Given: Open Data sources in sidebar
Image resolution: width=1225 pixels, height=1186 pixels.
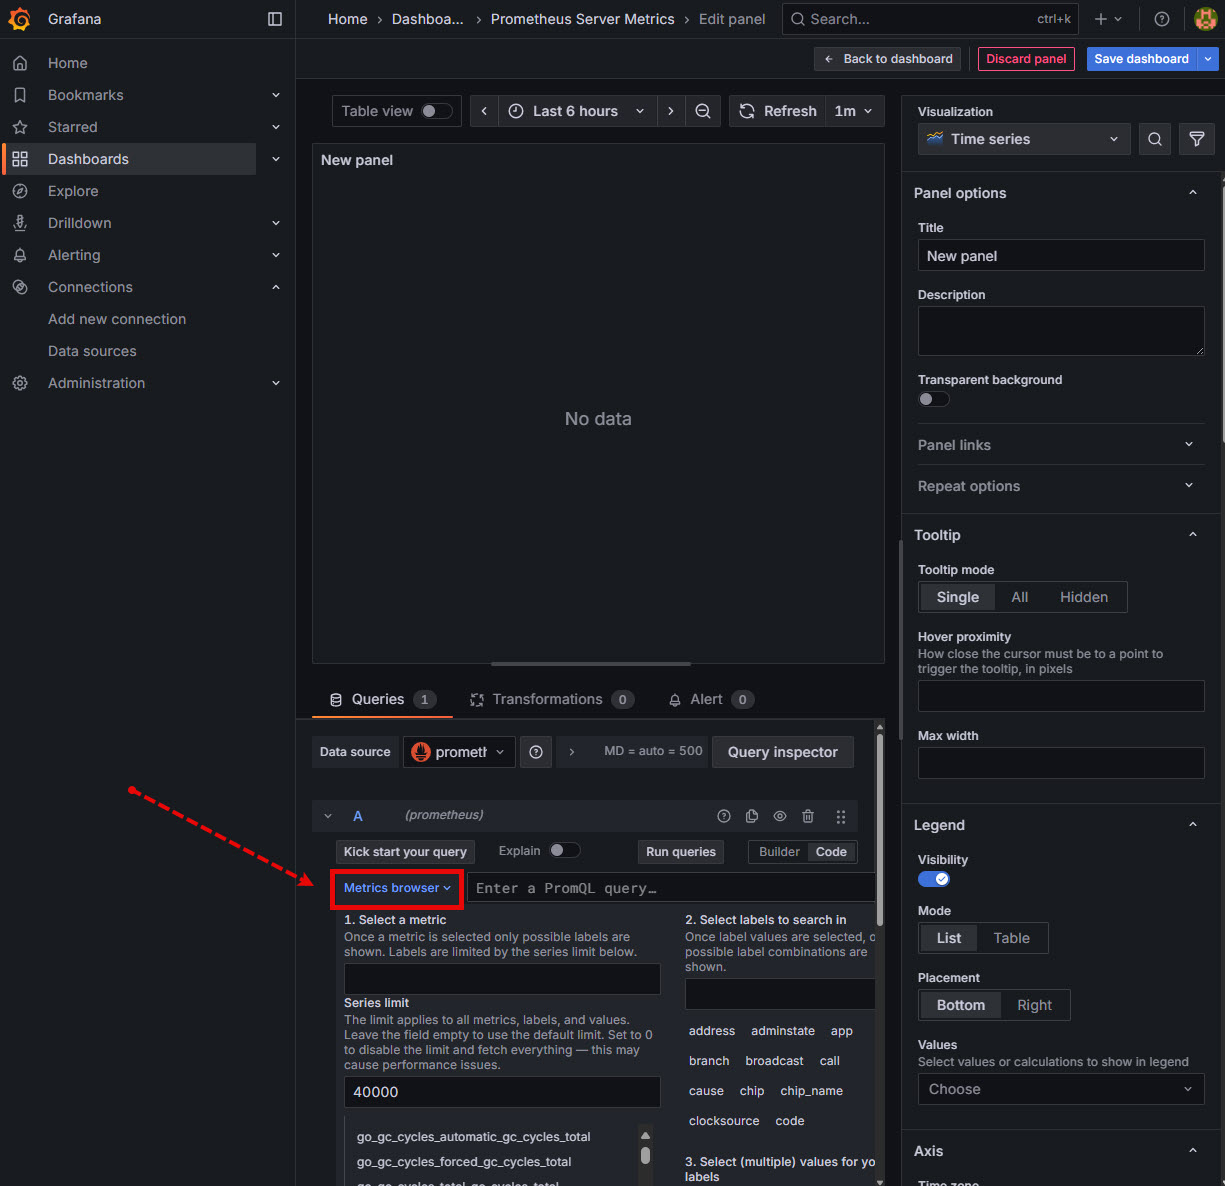Looking at the screenshot, I should 92,351.
